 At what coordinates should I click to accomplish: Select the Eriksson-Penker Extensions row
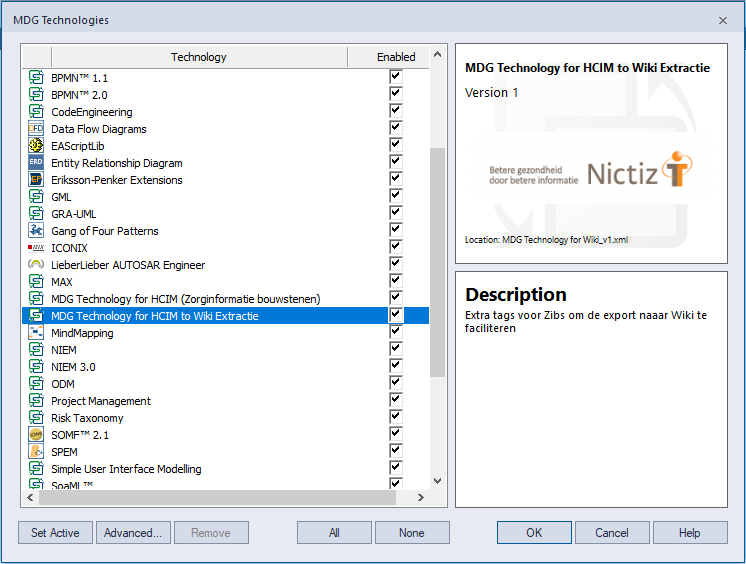click(x=226, y=180)
